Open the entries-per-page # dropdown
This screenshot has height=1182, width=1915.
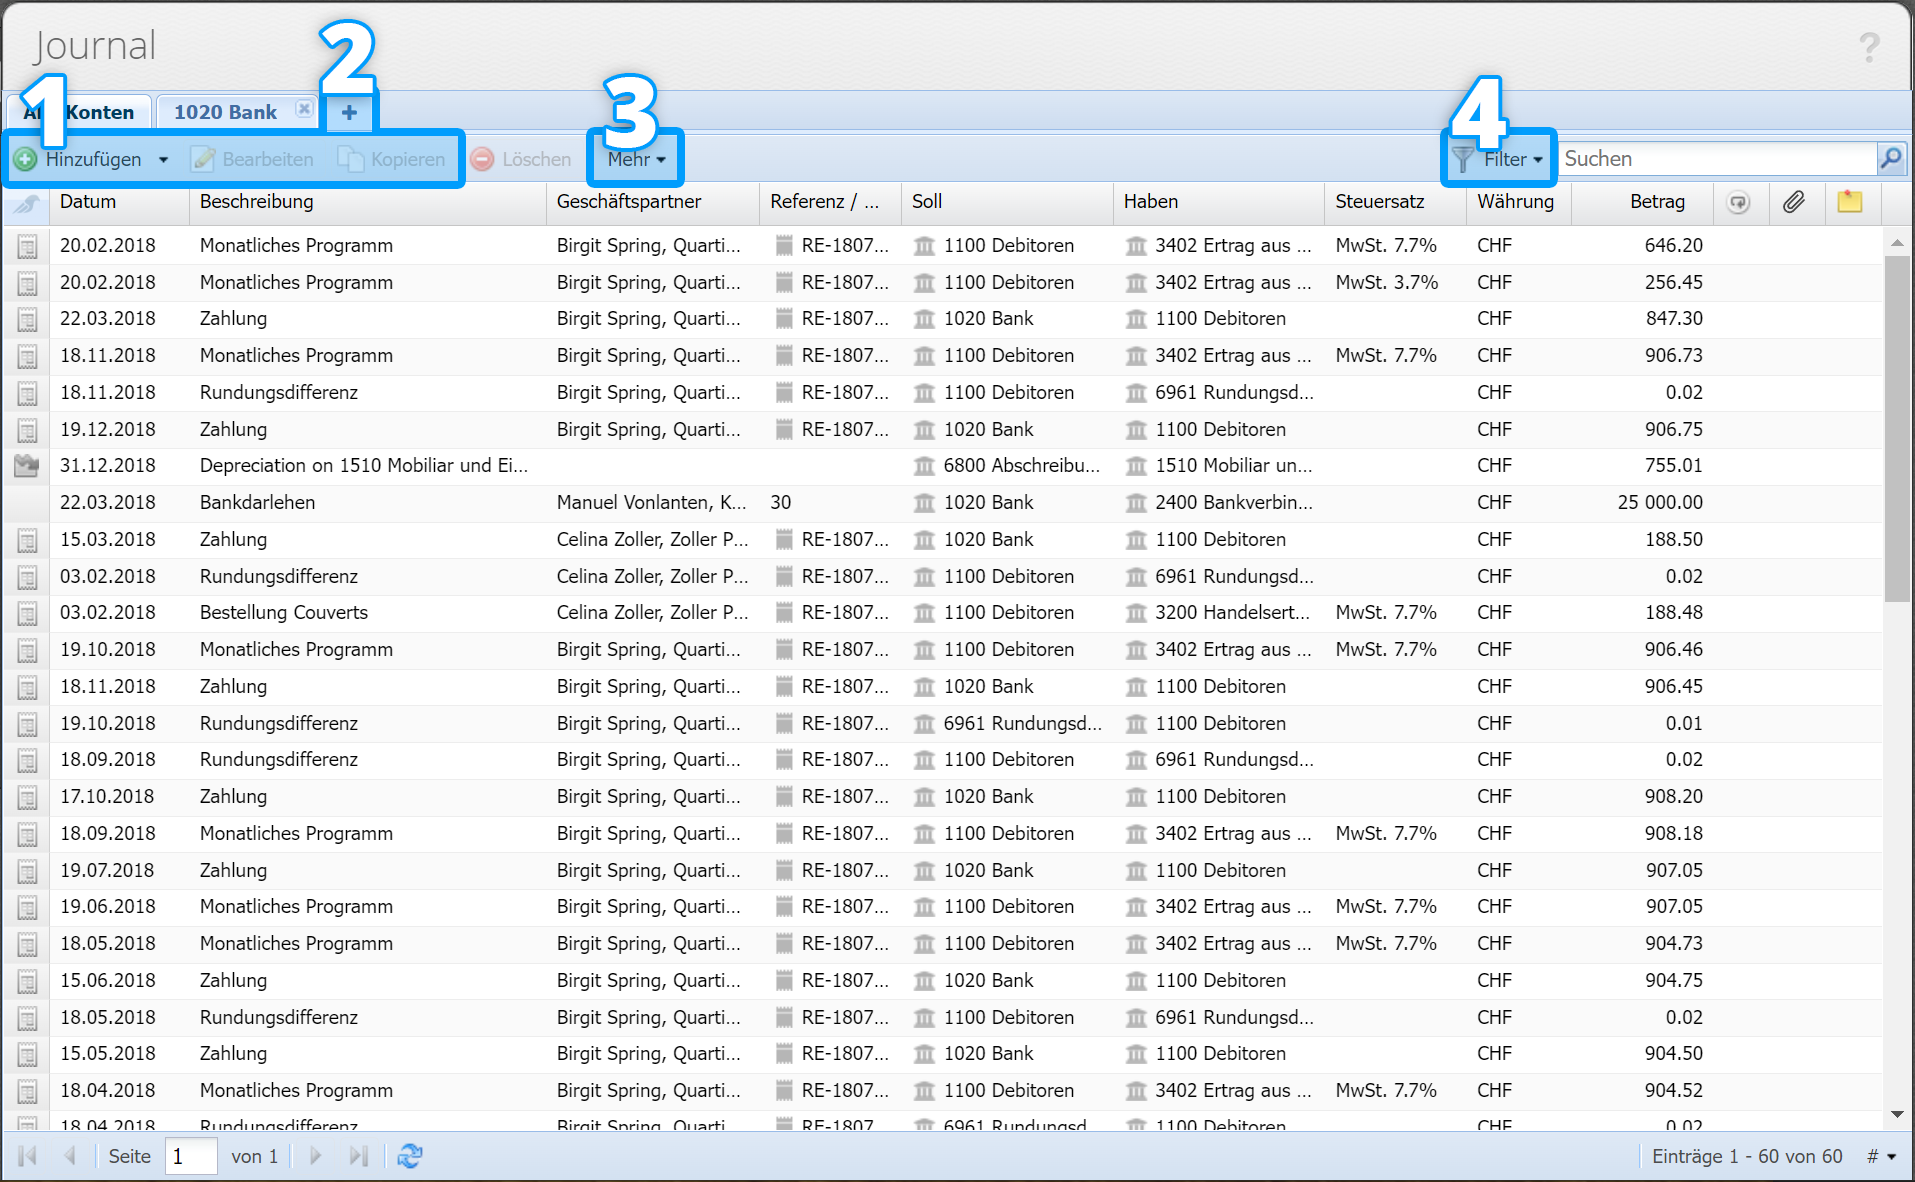click(1881, 1156)
